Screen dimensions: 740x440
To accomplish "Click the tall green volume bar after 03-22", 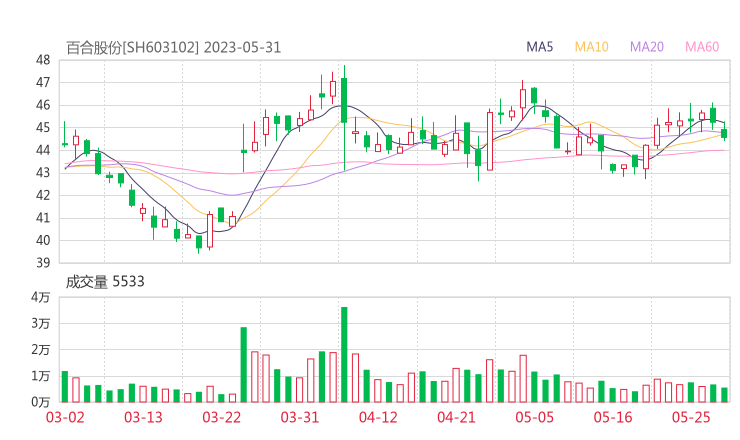I will pyautogui.click(x=244, y=364).
